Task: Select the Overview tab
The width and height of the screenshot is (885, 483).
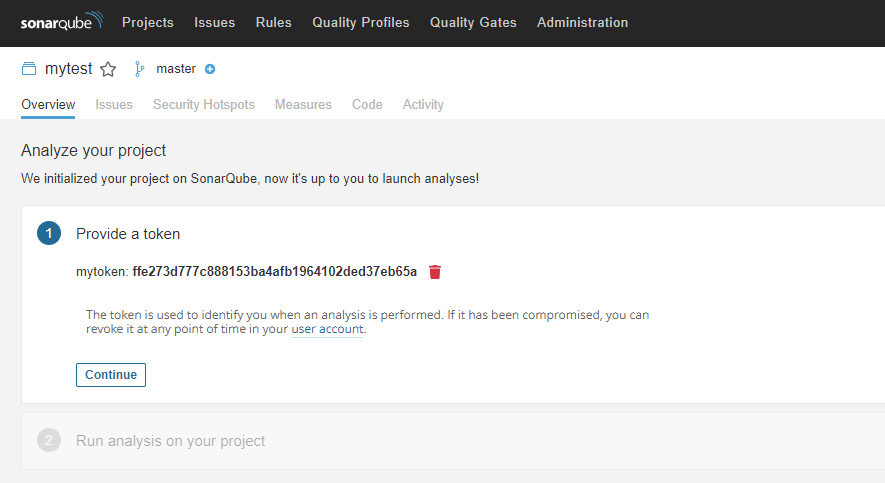Action: pyautogui.click(x=48, y=104)
